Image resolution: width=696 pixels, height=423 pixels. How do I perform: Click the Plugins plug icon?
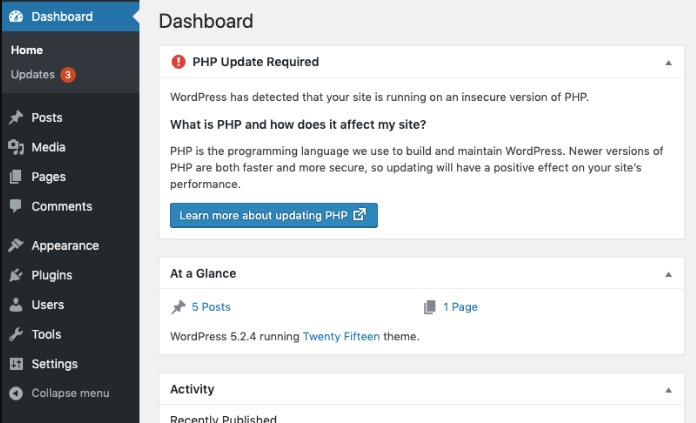click(16, 275)
